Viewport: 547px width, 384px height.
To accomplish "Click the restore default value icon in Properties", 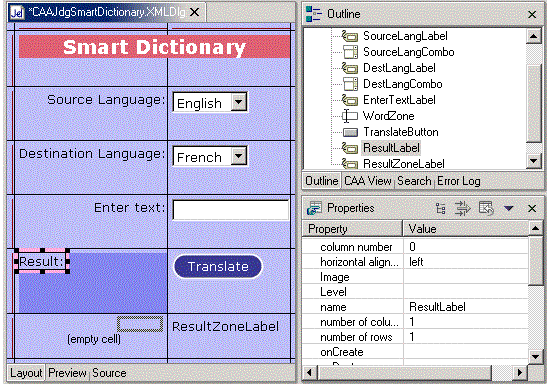I will 486,208.
